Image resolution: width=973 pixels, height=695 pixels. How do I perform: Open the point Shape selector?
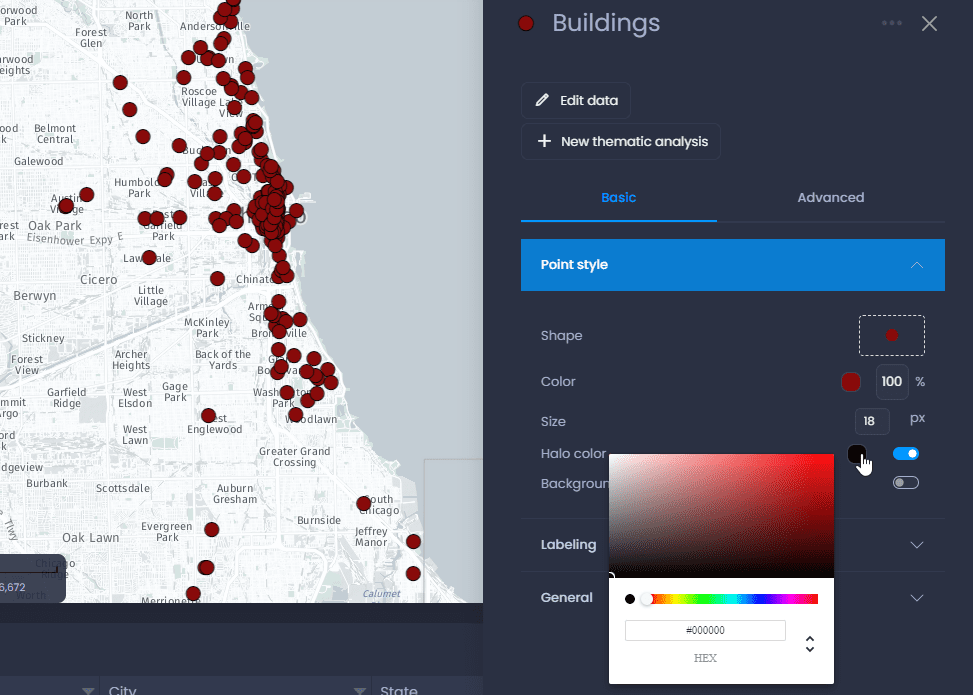coord(892,336)
